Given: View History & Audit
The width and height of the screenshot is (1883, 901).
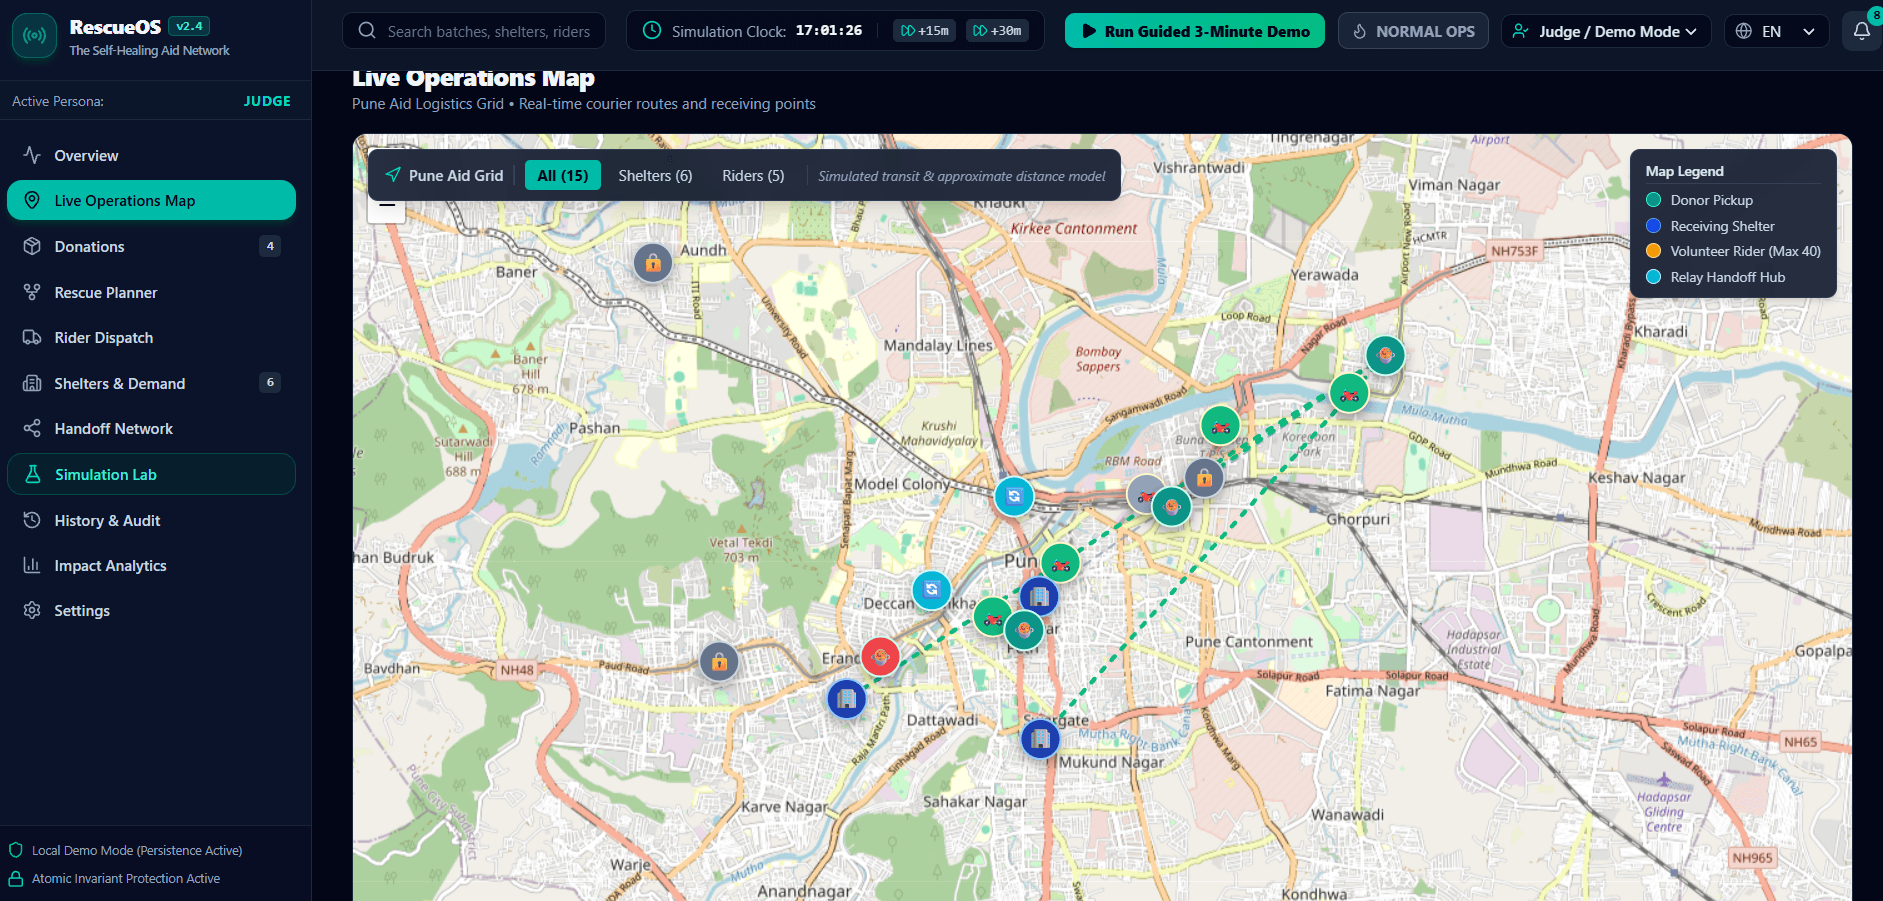Looking at the screenshot, I should coord(151,520).
